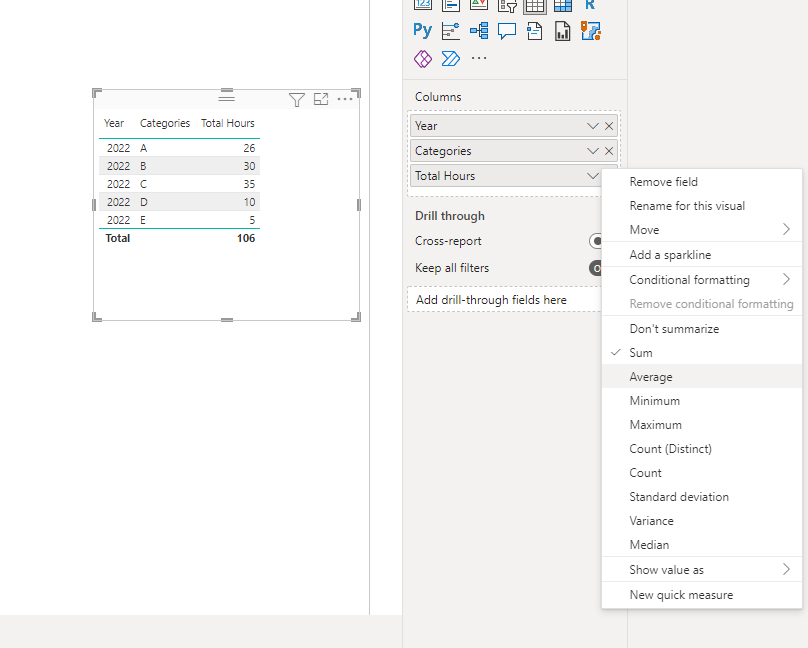This screenshot has height=648, width=808.
Task: Click the drag handle atop the table visual
Action: 226,97
